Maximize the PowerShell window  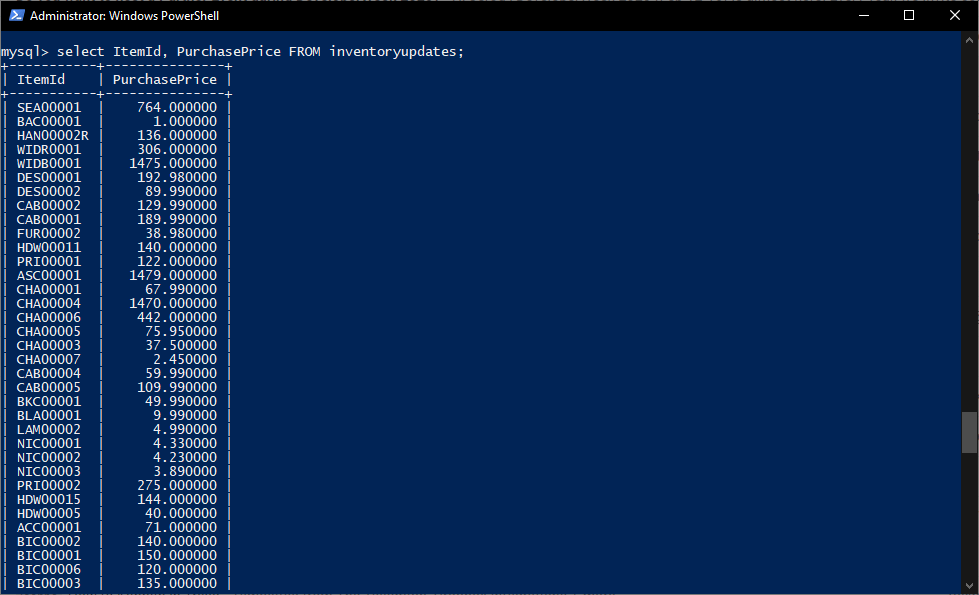(x=908, y=16)
